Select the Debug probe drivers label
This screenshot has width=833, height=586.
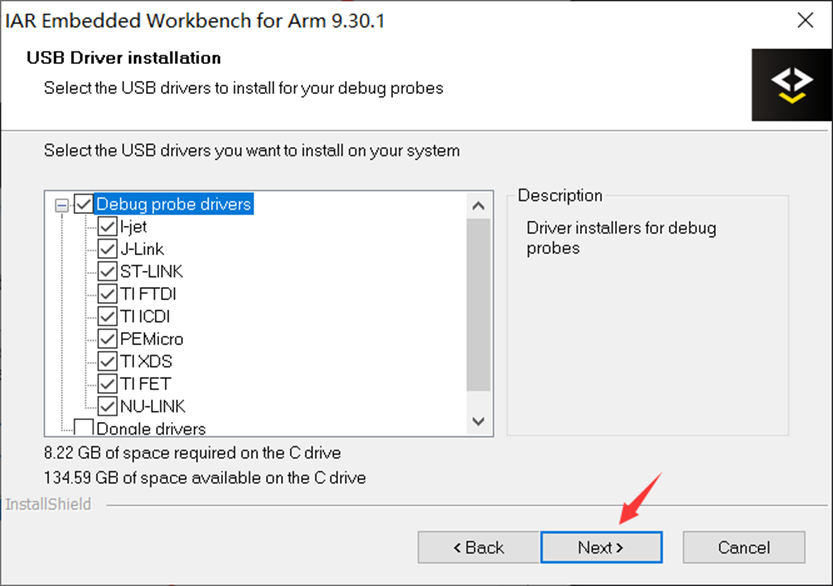(x=173, y=204)
